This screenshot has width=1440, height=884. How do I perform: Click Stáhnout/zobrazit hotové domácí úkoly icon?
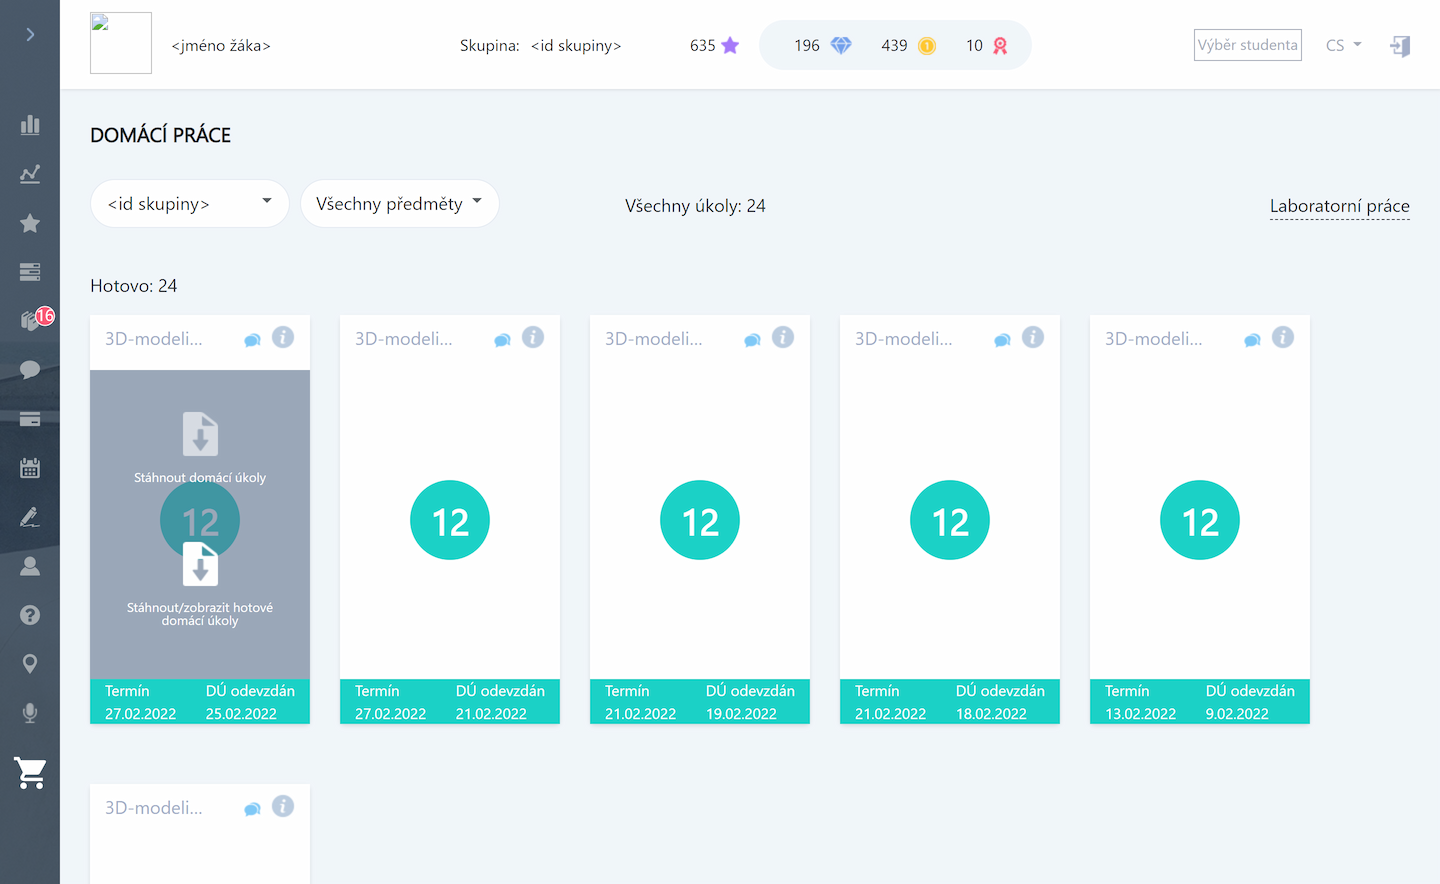coord(200,565)
